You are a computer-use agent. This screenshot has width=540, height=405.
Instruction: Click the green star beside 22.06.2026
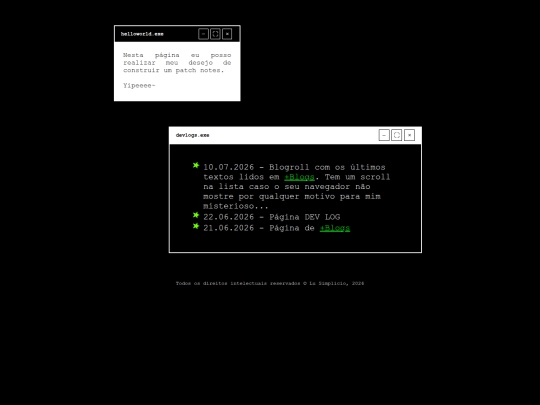(x=196, y=215)
